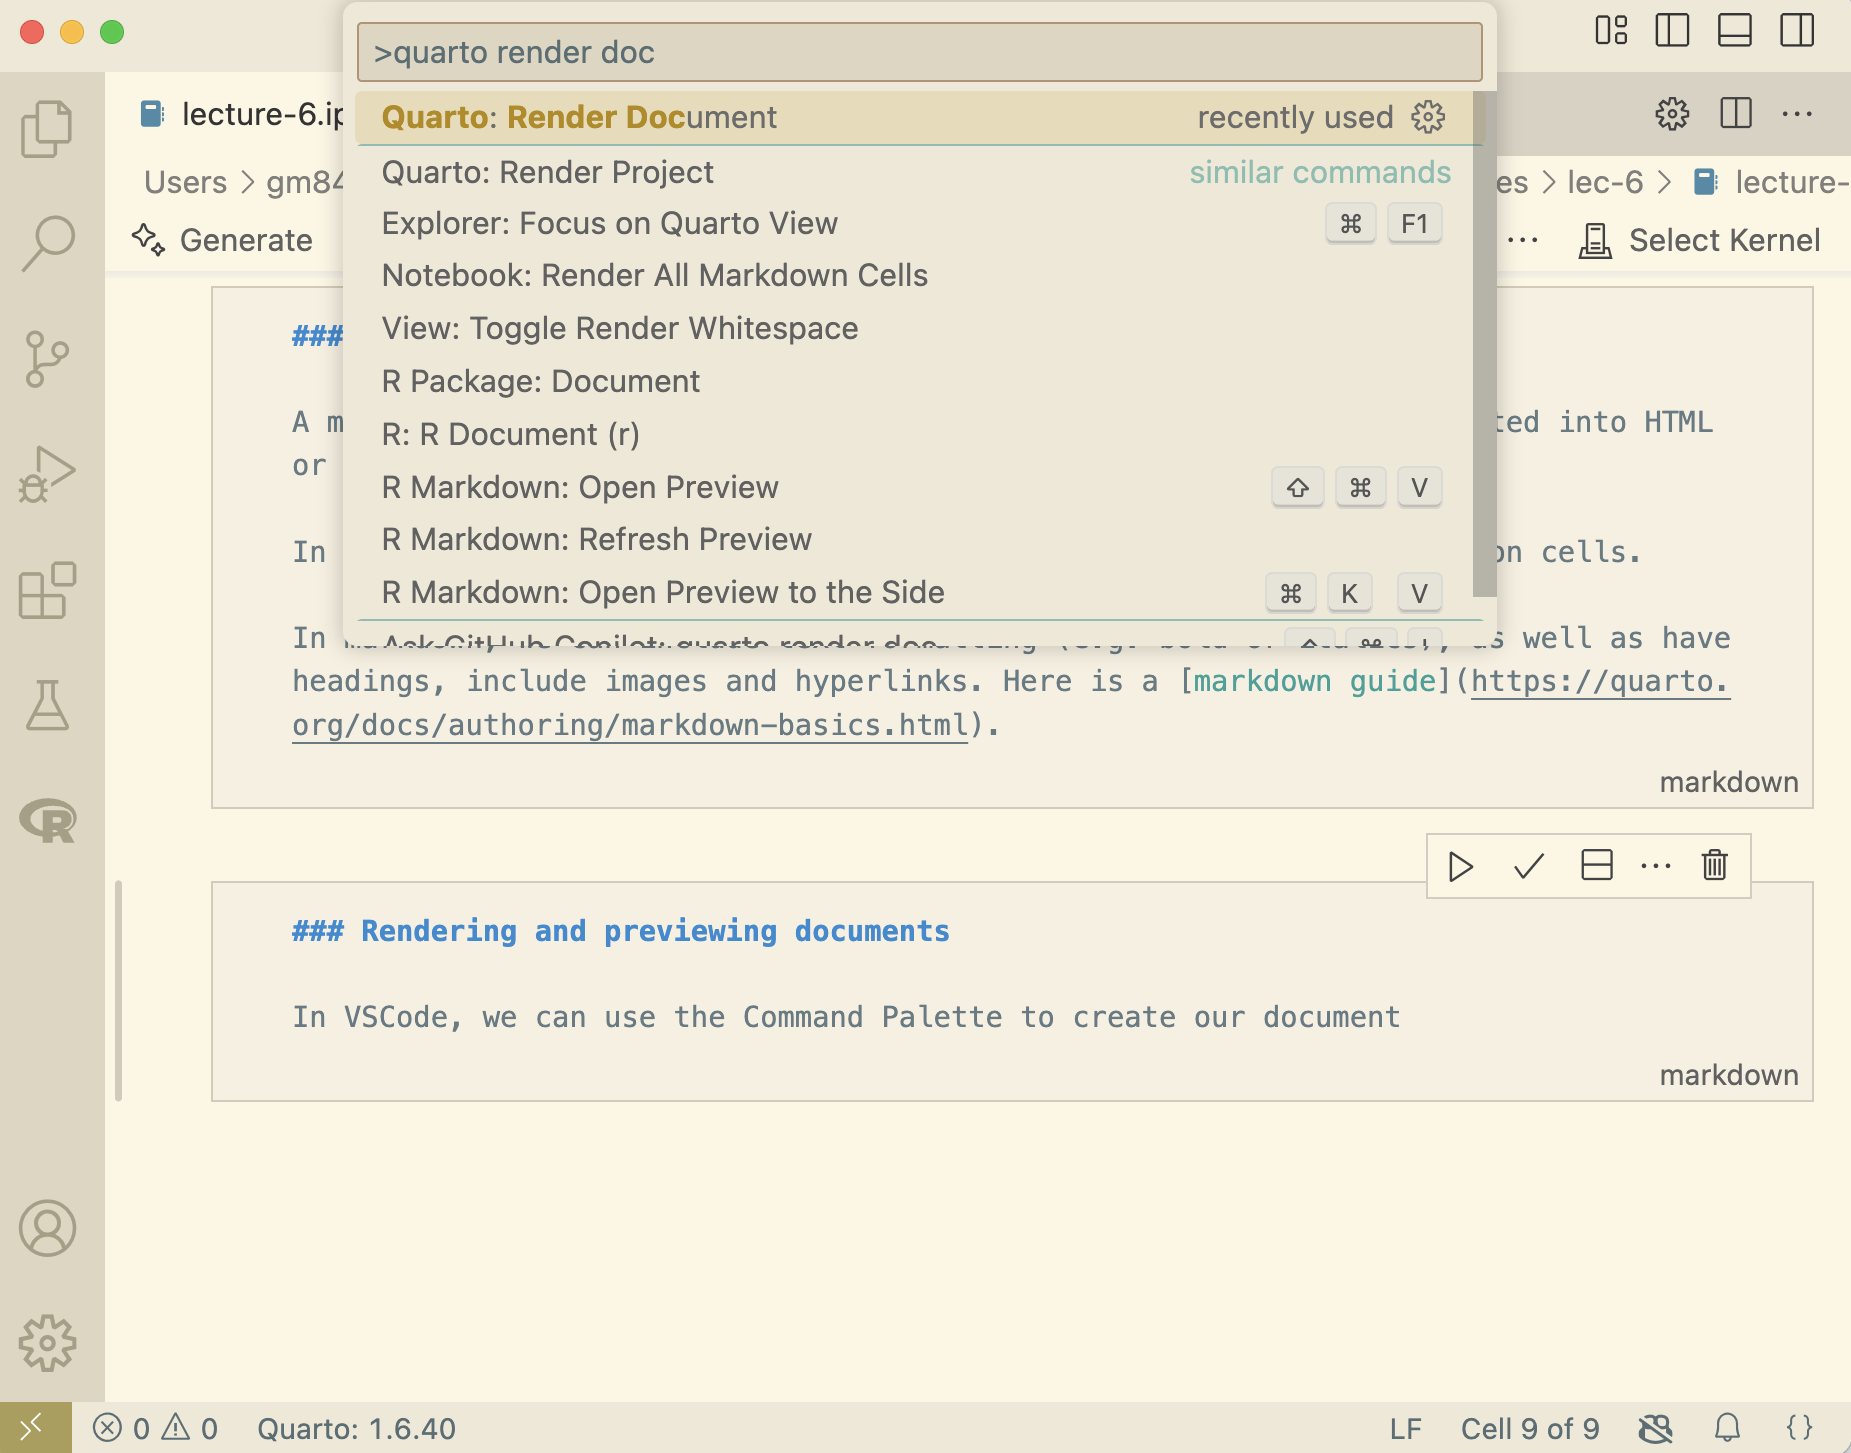Choose View: Toggle Render Whitespace

pyautogui.click(x=914, y=329)
